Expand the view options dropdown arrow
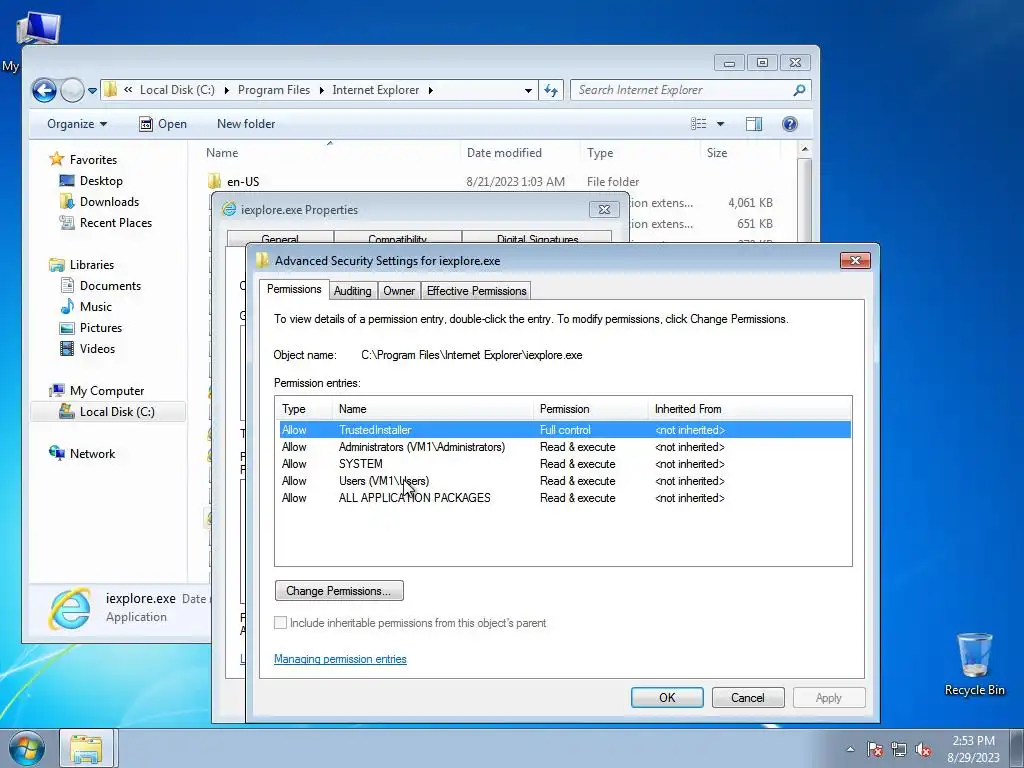This screenshot has width=1024, height=768. [x=720, y=124]
